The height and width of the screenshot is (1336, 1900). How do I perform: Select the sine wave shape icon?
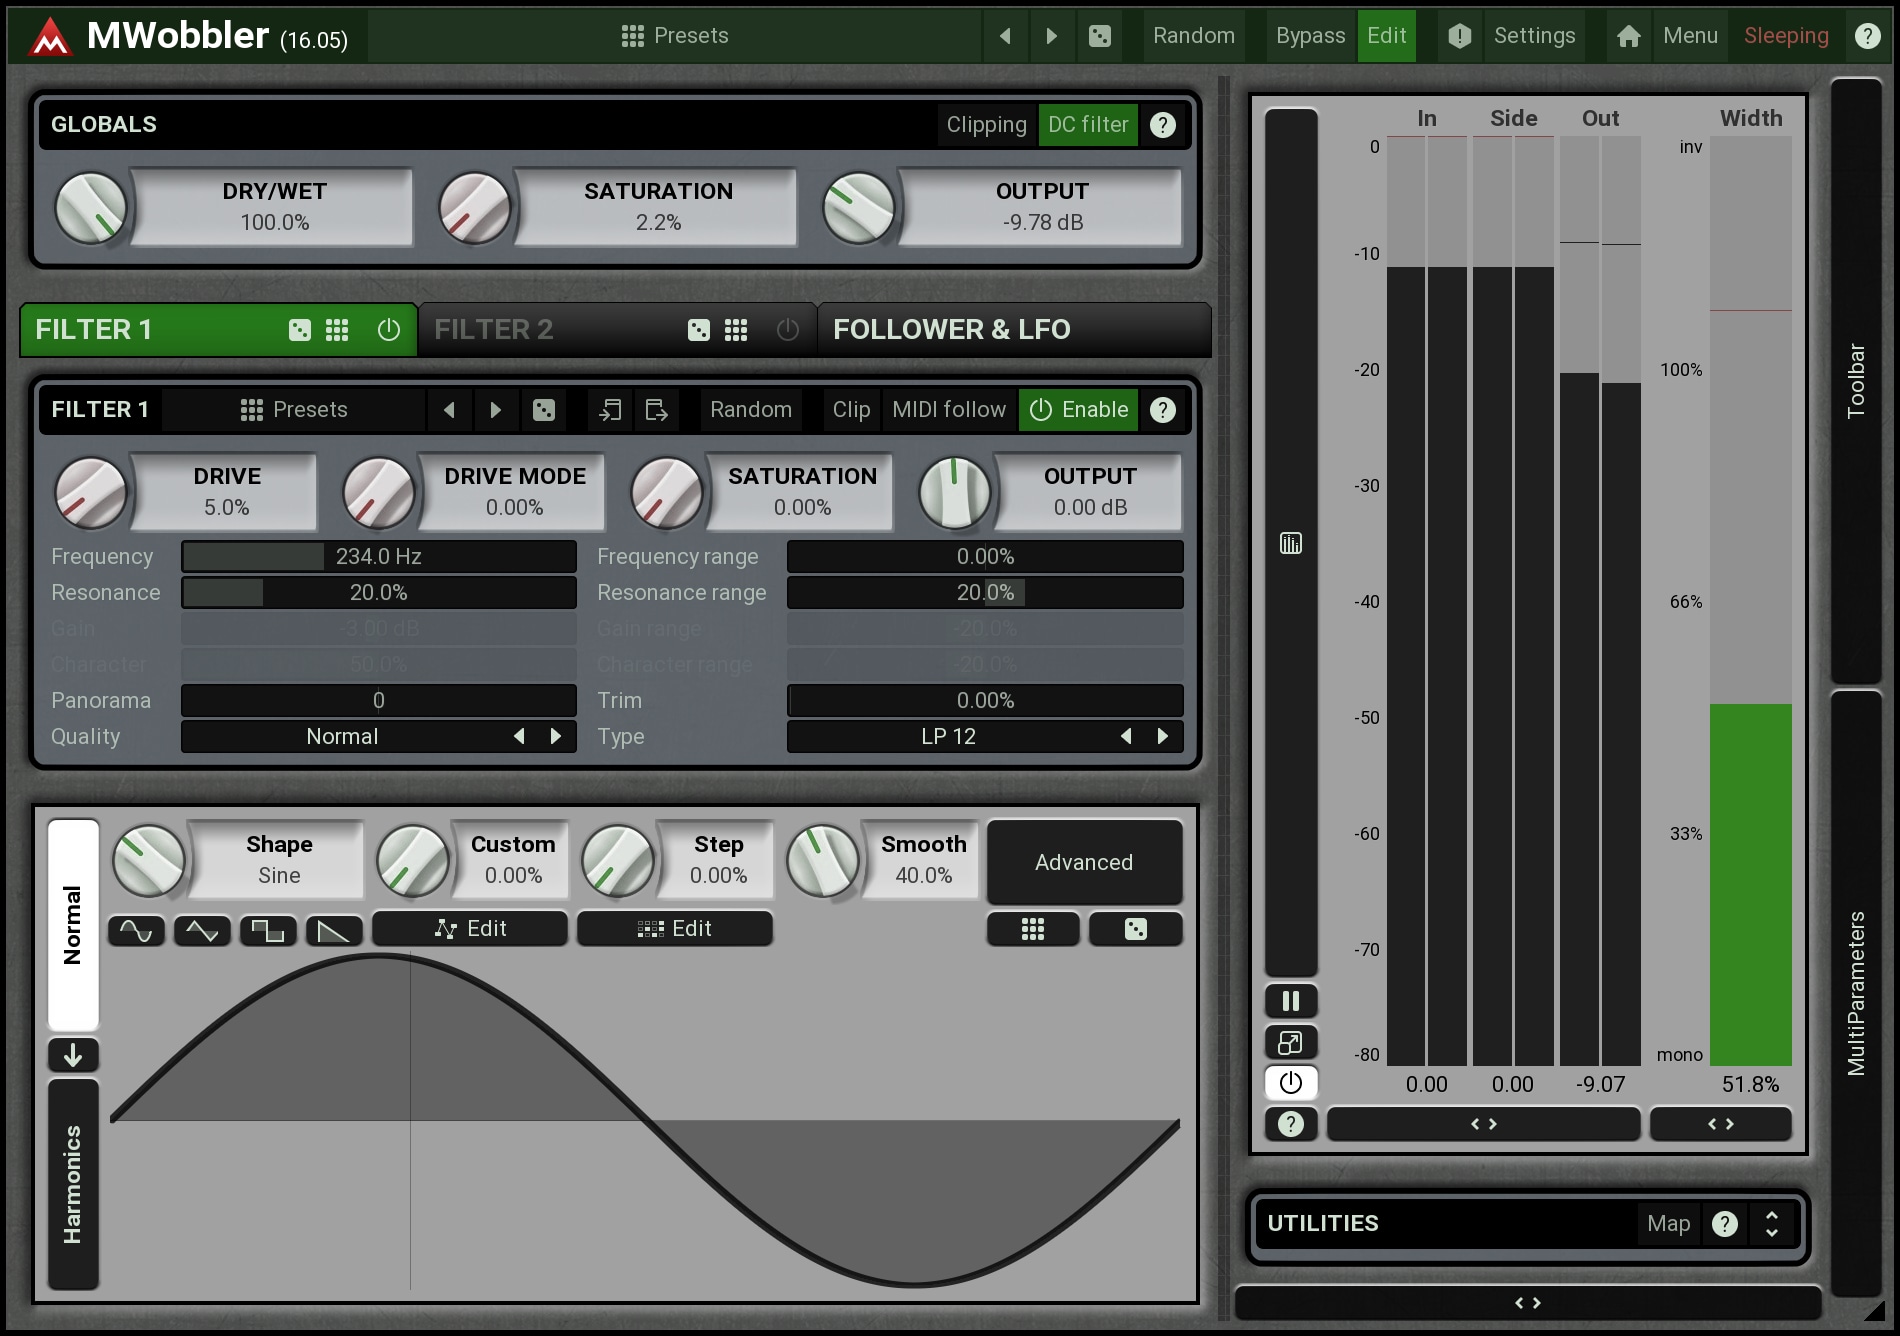tap(136, 931)
